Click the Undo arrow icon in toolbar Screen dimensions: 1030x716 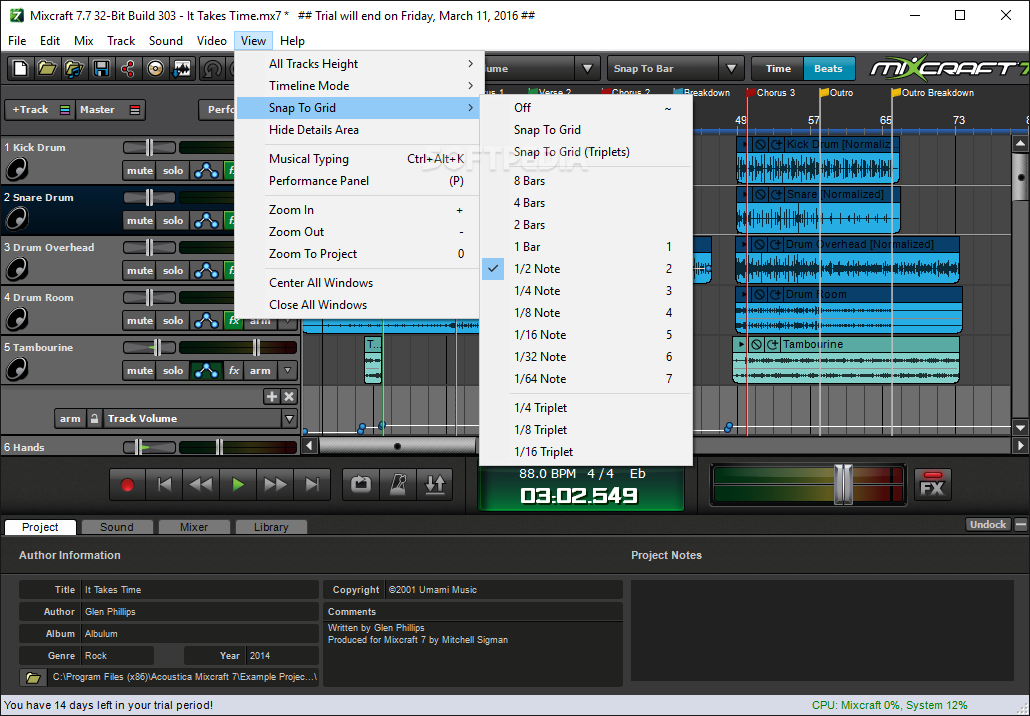coord(212,68)
